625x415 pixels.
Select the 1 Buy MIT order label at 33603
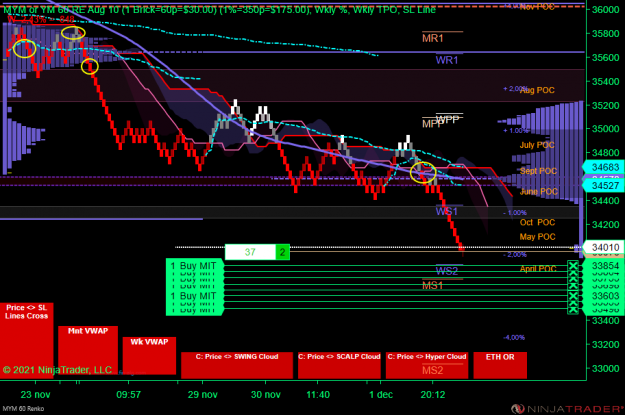click(195, 296)
